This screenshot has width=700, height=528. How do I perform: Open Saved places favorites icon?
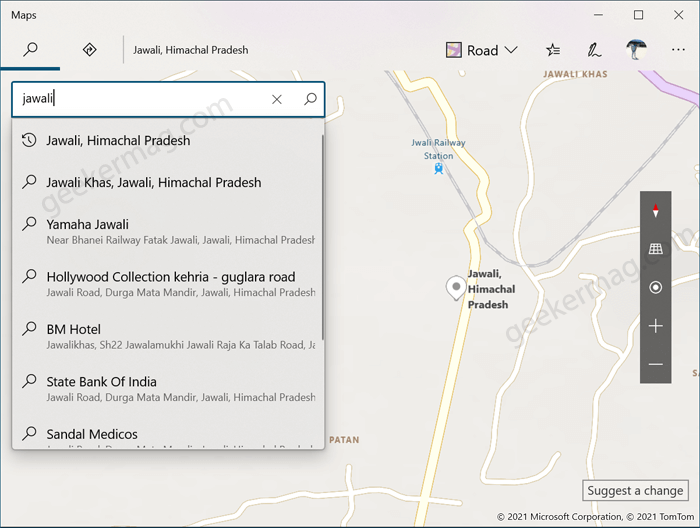click(553, 50)
